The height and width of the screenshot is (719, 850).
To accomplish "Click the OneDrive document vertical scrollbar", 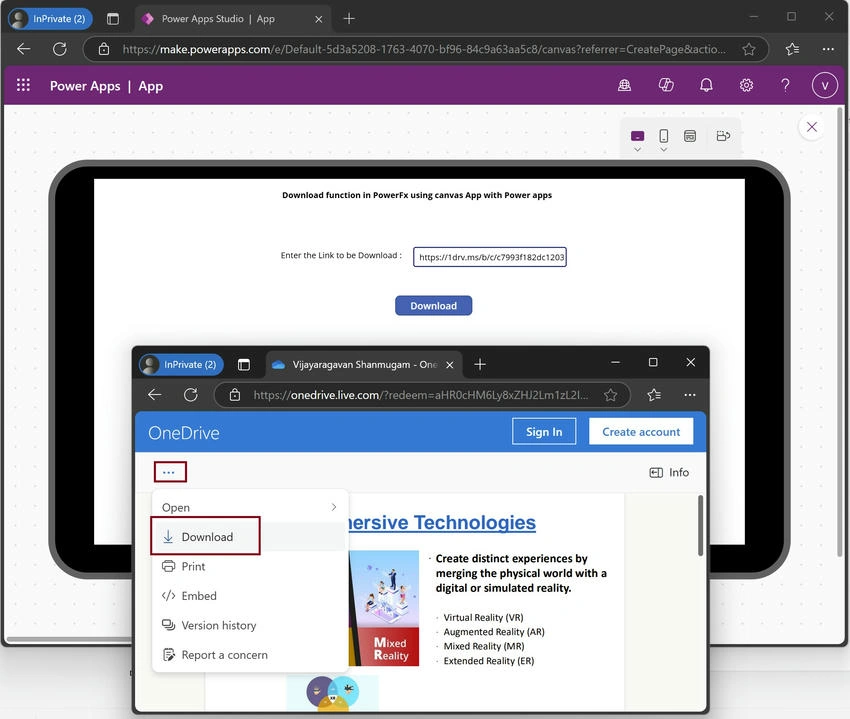I will pos(700,526).
